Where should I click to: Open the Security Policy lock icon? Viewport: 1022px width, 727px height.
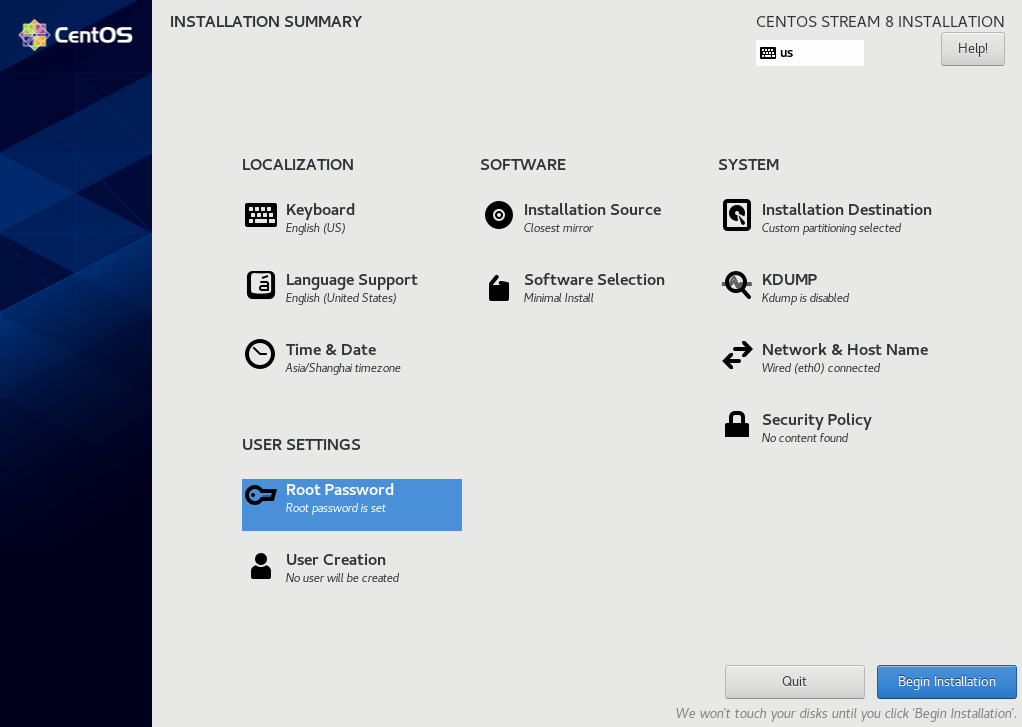[x=737, y=424]
